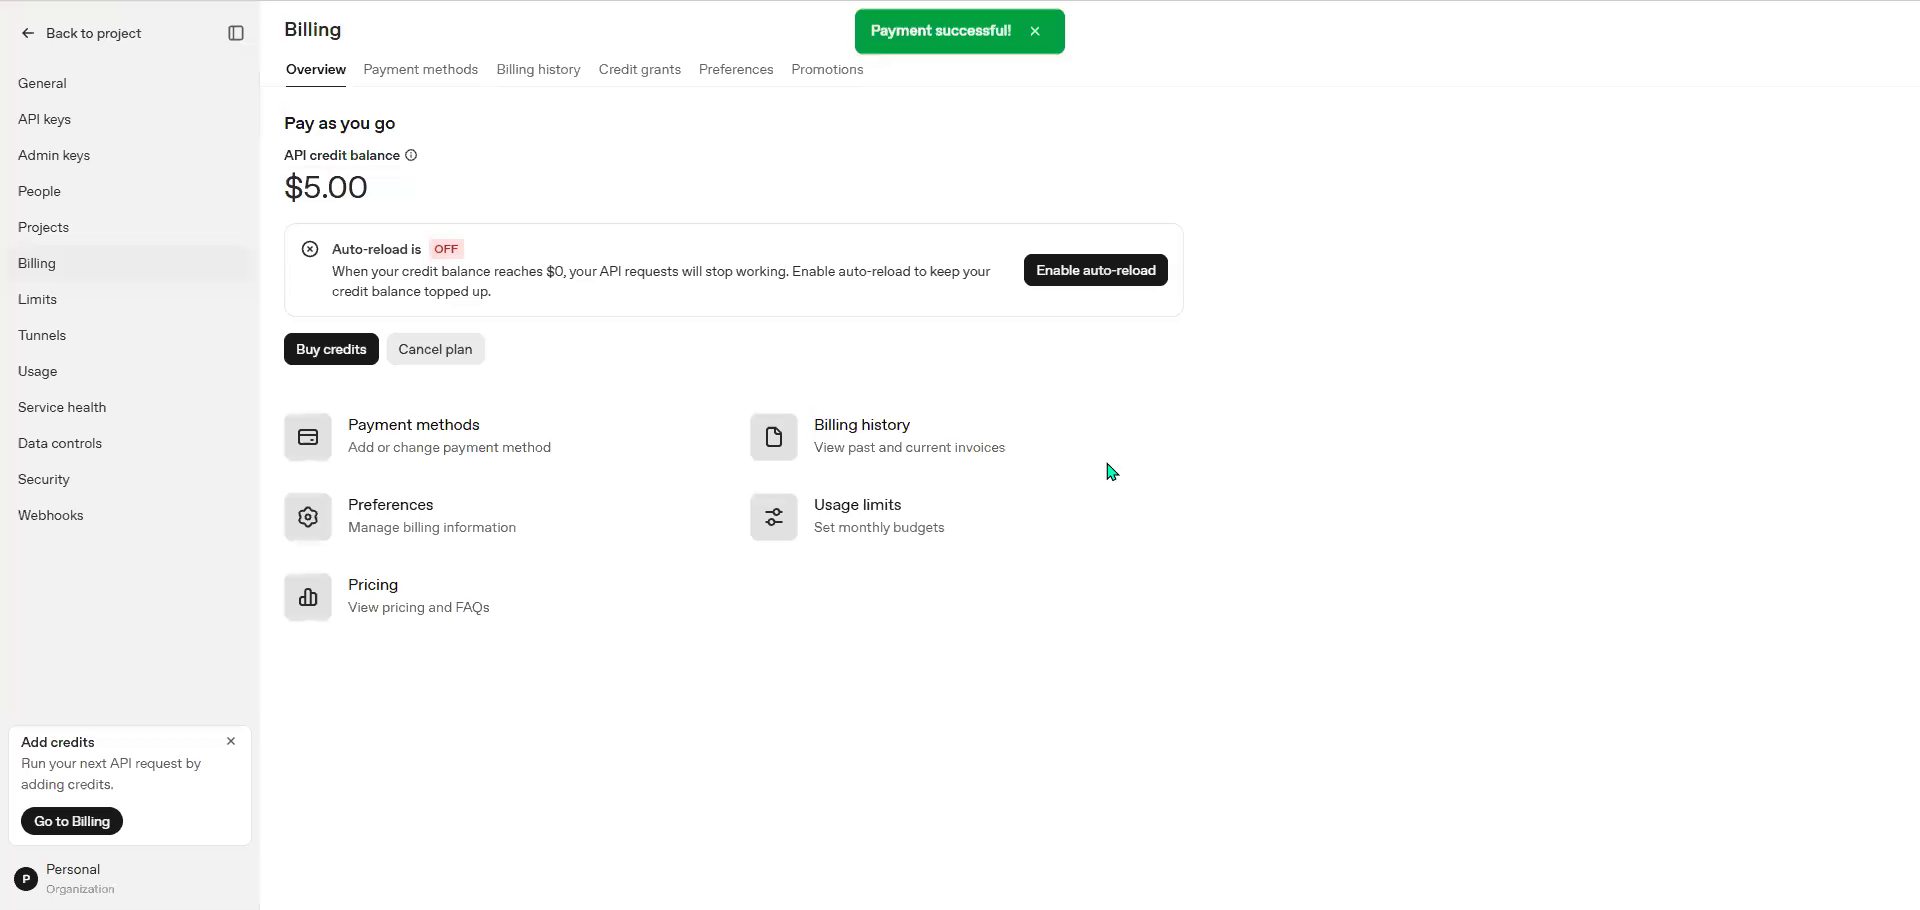Select Webhooks in the sidebar

[x=50, y=515]
